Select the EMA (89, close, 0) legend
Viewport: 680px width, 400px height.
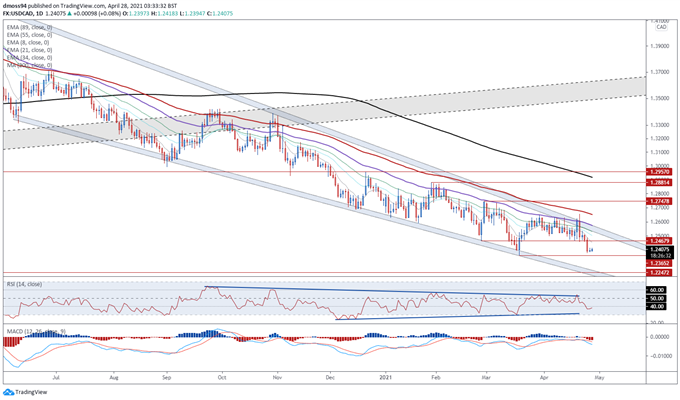click(29, 27)
